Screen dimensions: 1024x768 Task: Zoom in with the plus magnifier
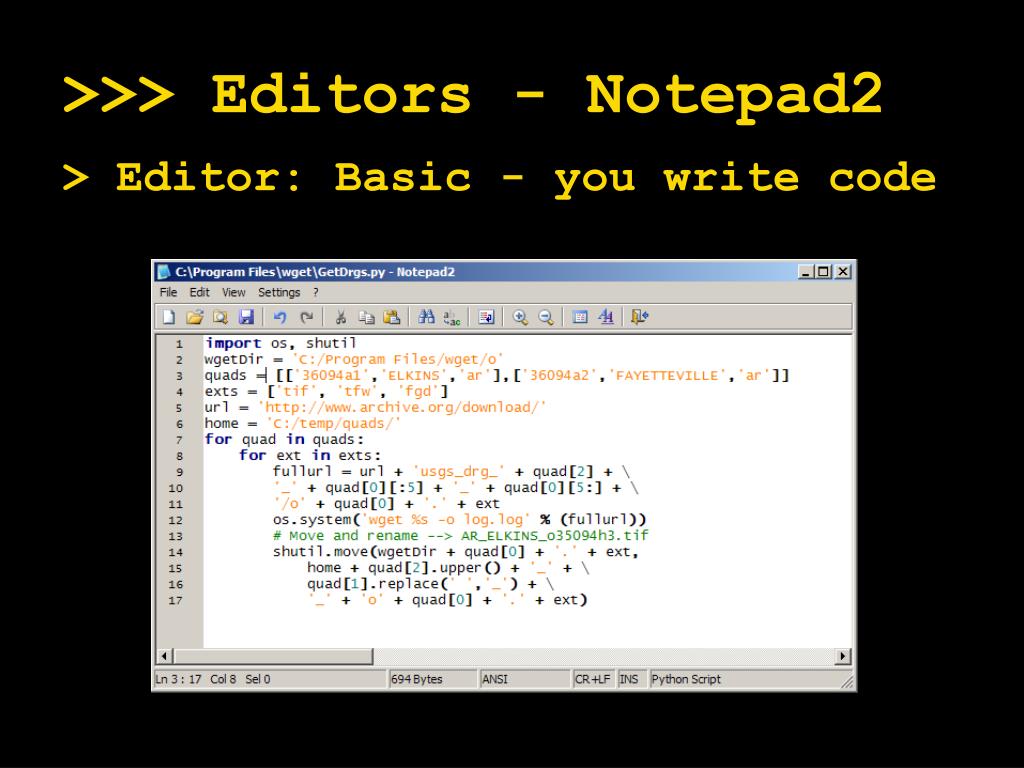(x=520, y=317)
